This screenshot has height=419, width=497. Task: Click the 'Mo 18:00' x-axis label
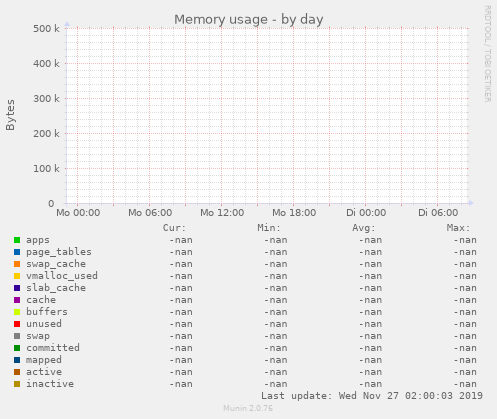pos(294,213)
